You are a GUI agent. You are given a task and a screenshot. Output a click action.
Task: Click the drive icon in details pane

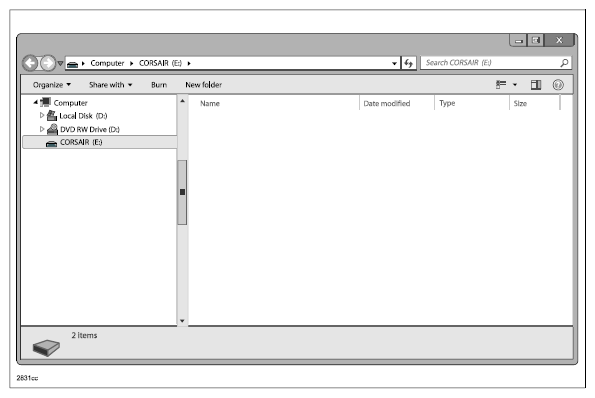(46, 348)
